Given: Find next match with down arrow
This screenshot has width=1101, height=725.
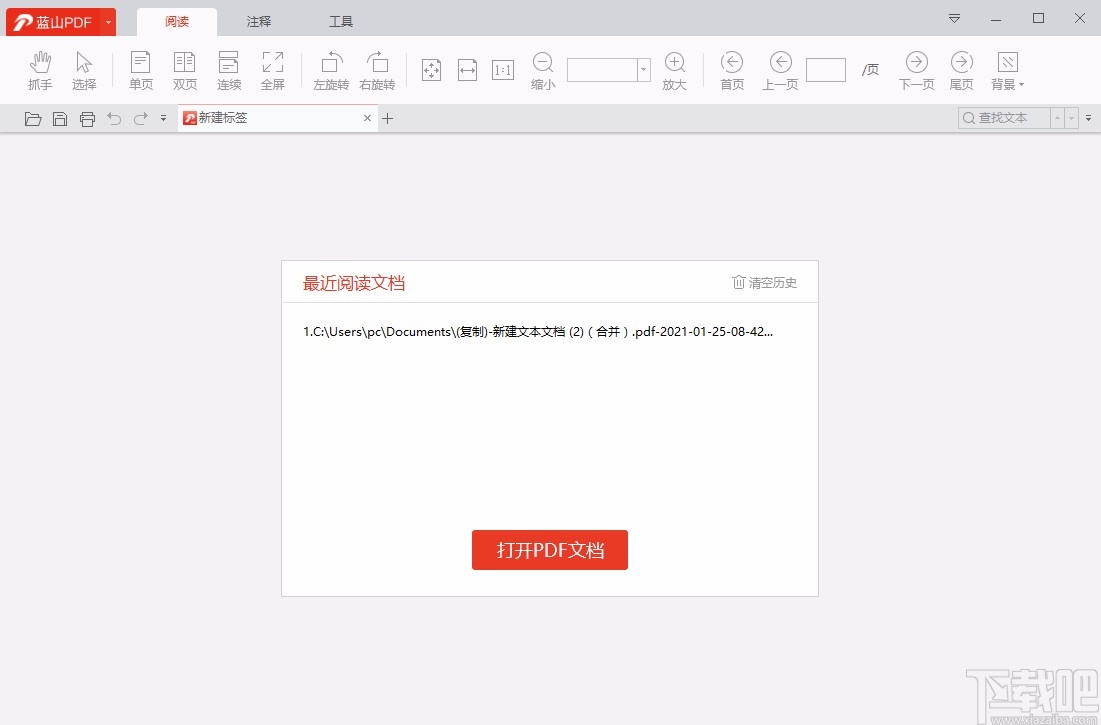Looking at the screenshot, I should pyautogui.click(x=1072, y=118).
